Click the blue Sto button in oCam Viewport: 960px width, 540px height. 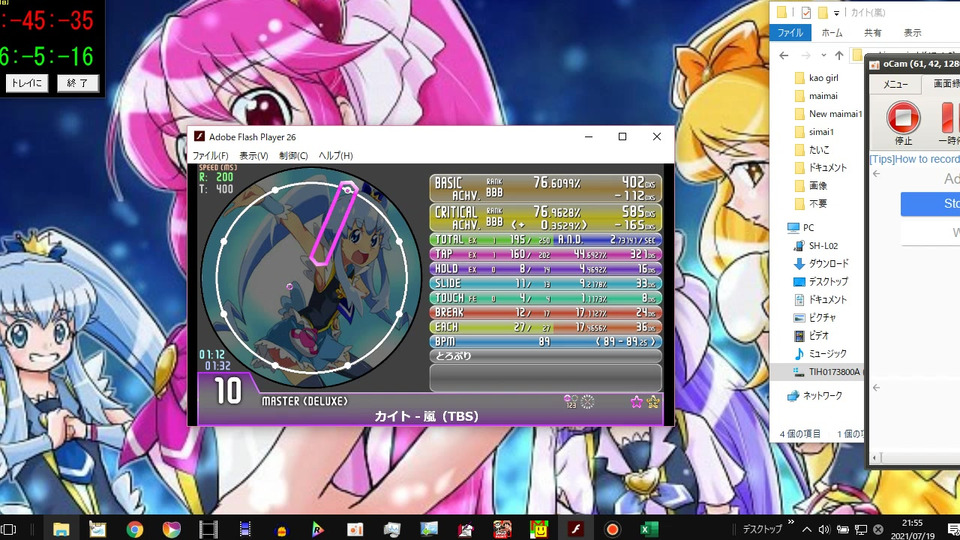point(930,204)
